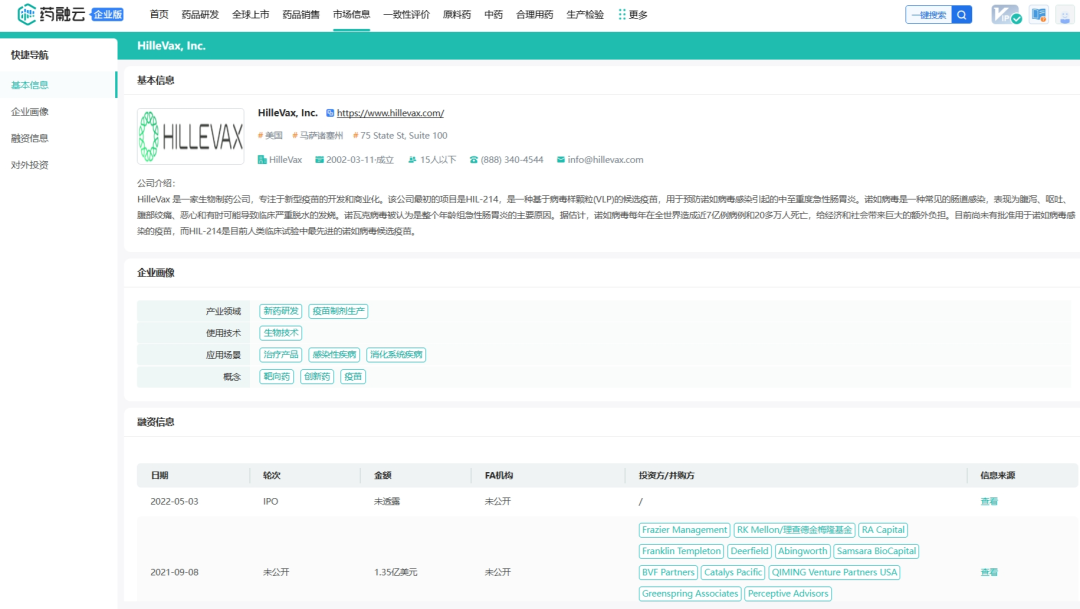Click the book guide icon in header
This screenshot has width=1080, height=609.
(x=1038, y=15)
